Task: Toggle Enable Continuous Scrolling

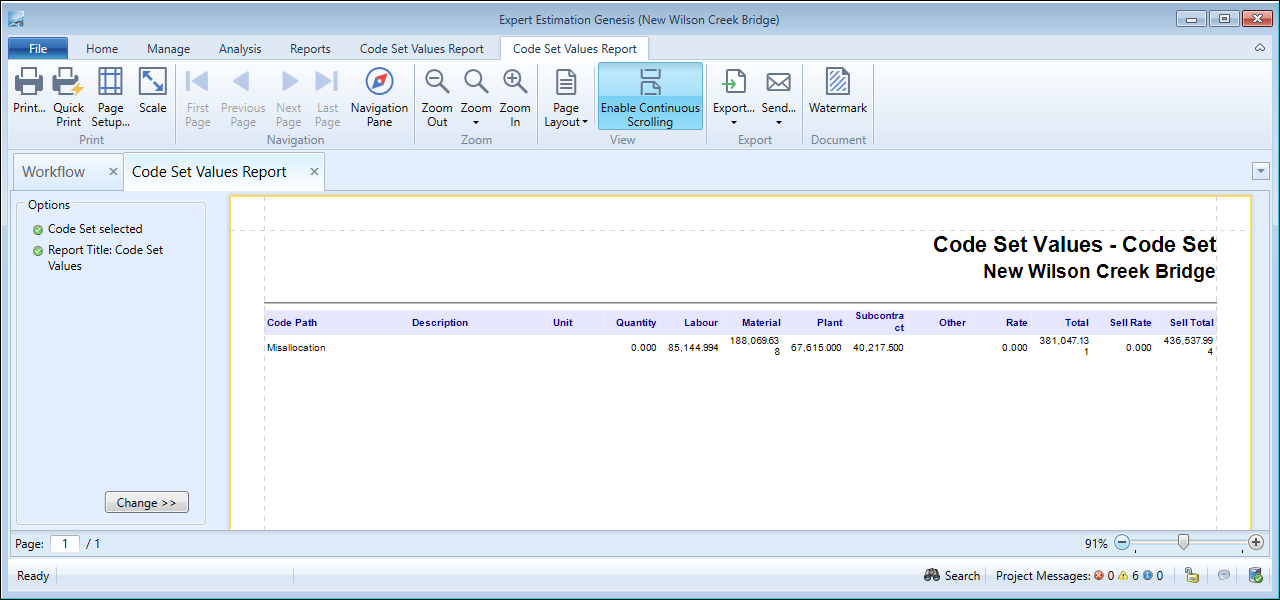Action: 650,97
